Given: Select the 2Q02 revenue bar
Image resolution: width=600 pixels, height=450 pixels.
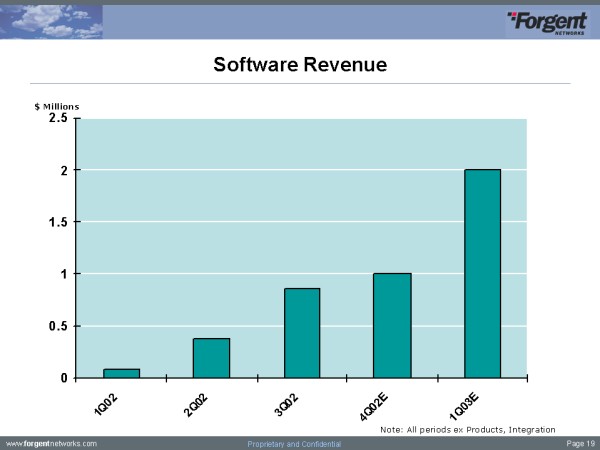Looking at the screenshot, I should point(211,358).
